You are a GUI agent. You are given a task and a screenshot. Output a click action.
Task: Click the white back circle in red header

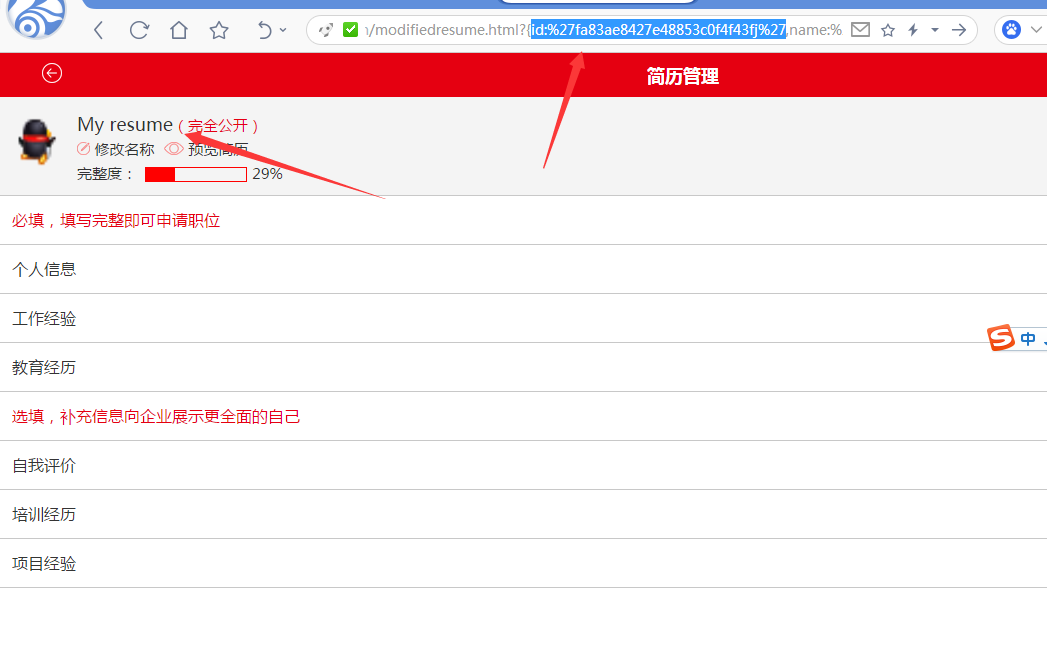[x=52, y=73]
